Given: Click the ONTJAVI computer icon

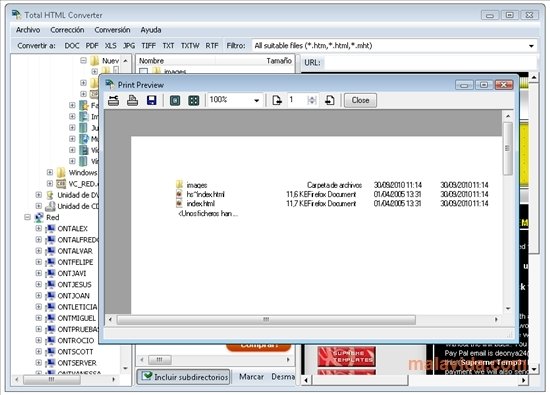Looking at the screenshot, I should [x=50, y=273].
